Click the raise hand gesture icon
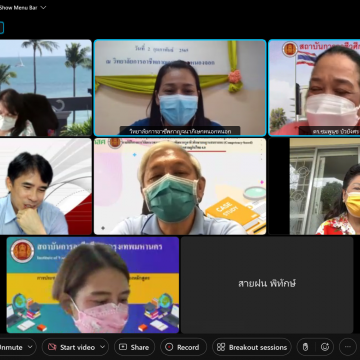The height and width of the screenshot is (360, 360). (305, 347)
